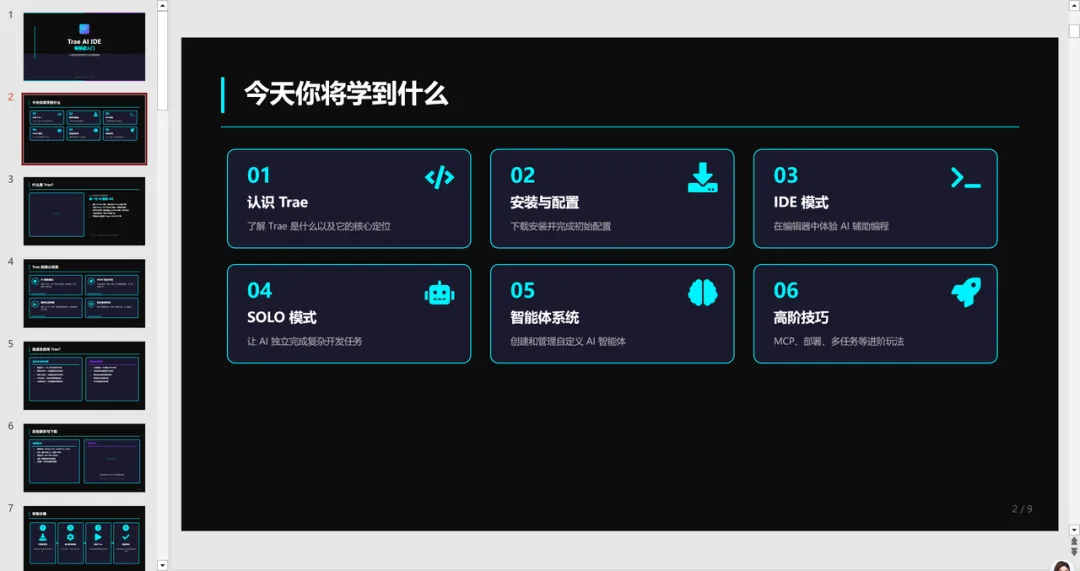Click the thumbnail panel scrollbar thumb
This screenshot has width=1080, height=571.
(x=163, y=61)
